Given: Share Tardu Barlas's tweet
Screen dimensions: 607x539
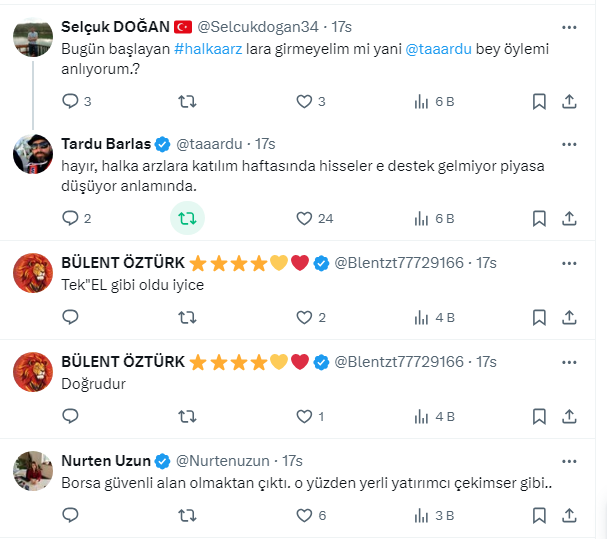Looking at the screenshot, I should [569, 218].
